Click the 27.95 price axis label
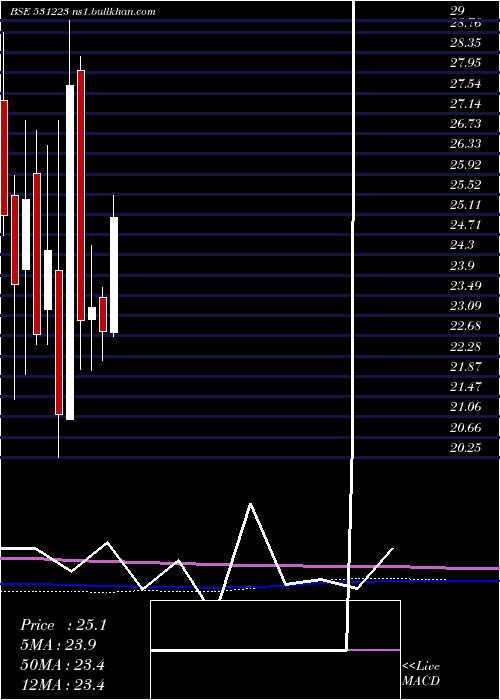Image resolution: width=500 pixels, height=700 pixels. [x=466, y=63]
